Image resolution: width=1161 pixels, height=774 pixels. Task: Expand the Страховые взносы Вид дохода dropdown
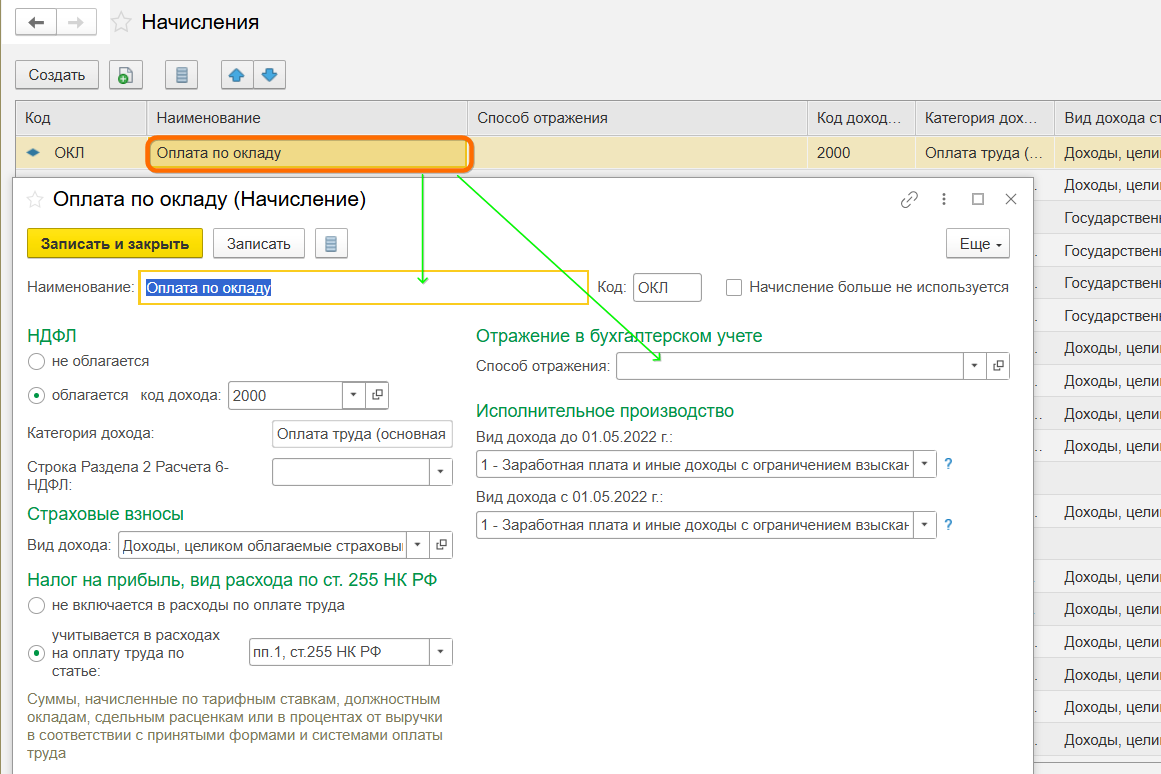point(418,545)
